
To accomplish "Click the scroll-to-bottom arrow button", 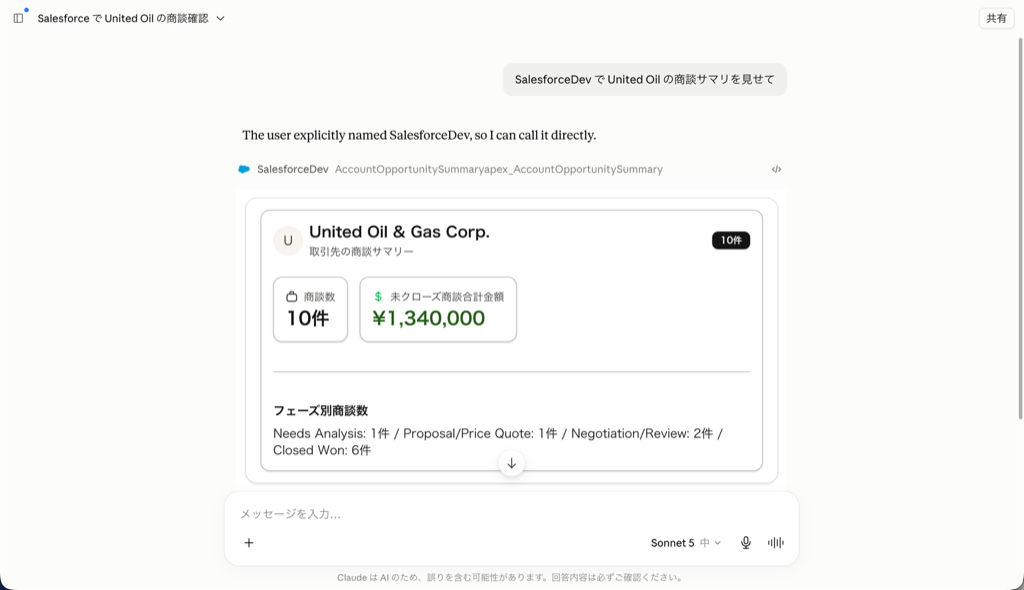I will click(511, 463).
